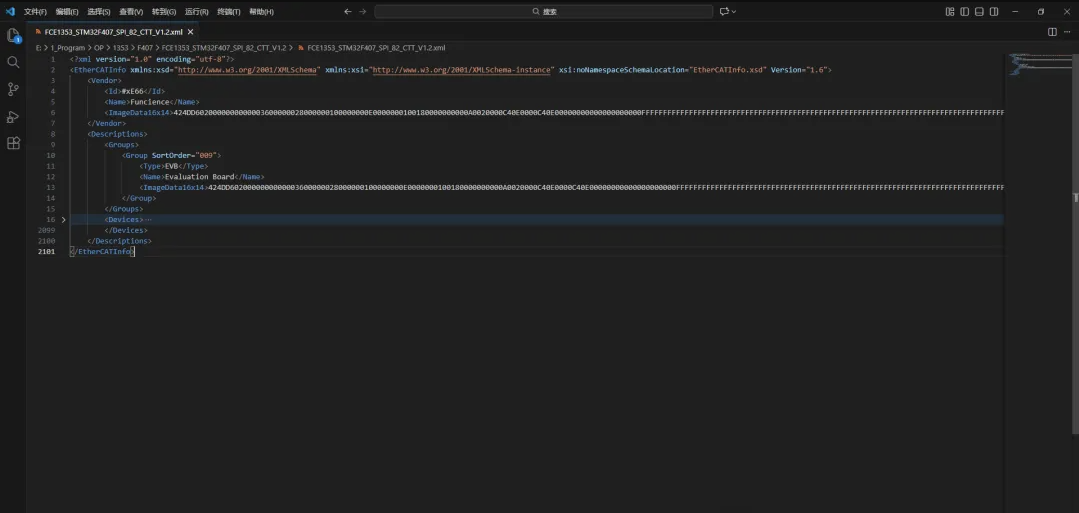Open the editor more actions ellipsis
The image size is (1079, 513).
tap(1067, 32)
